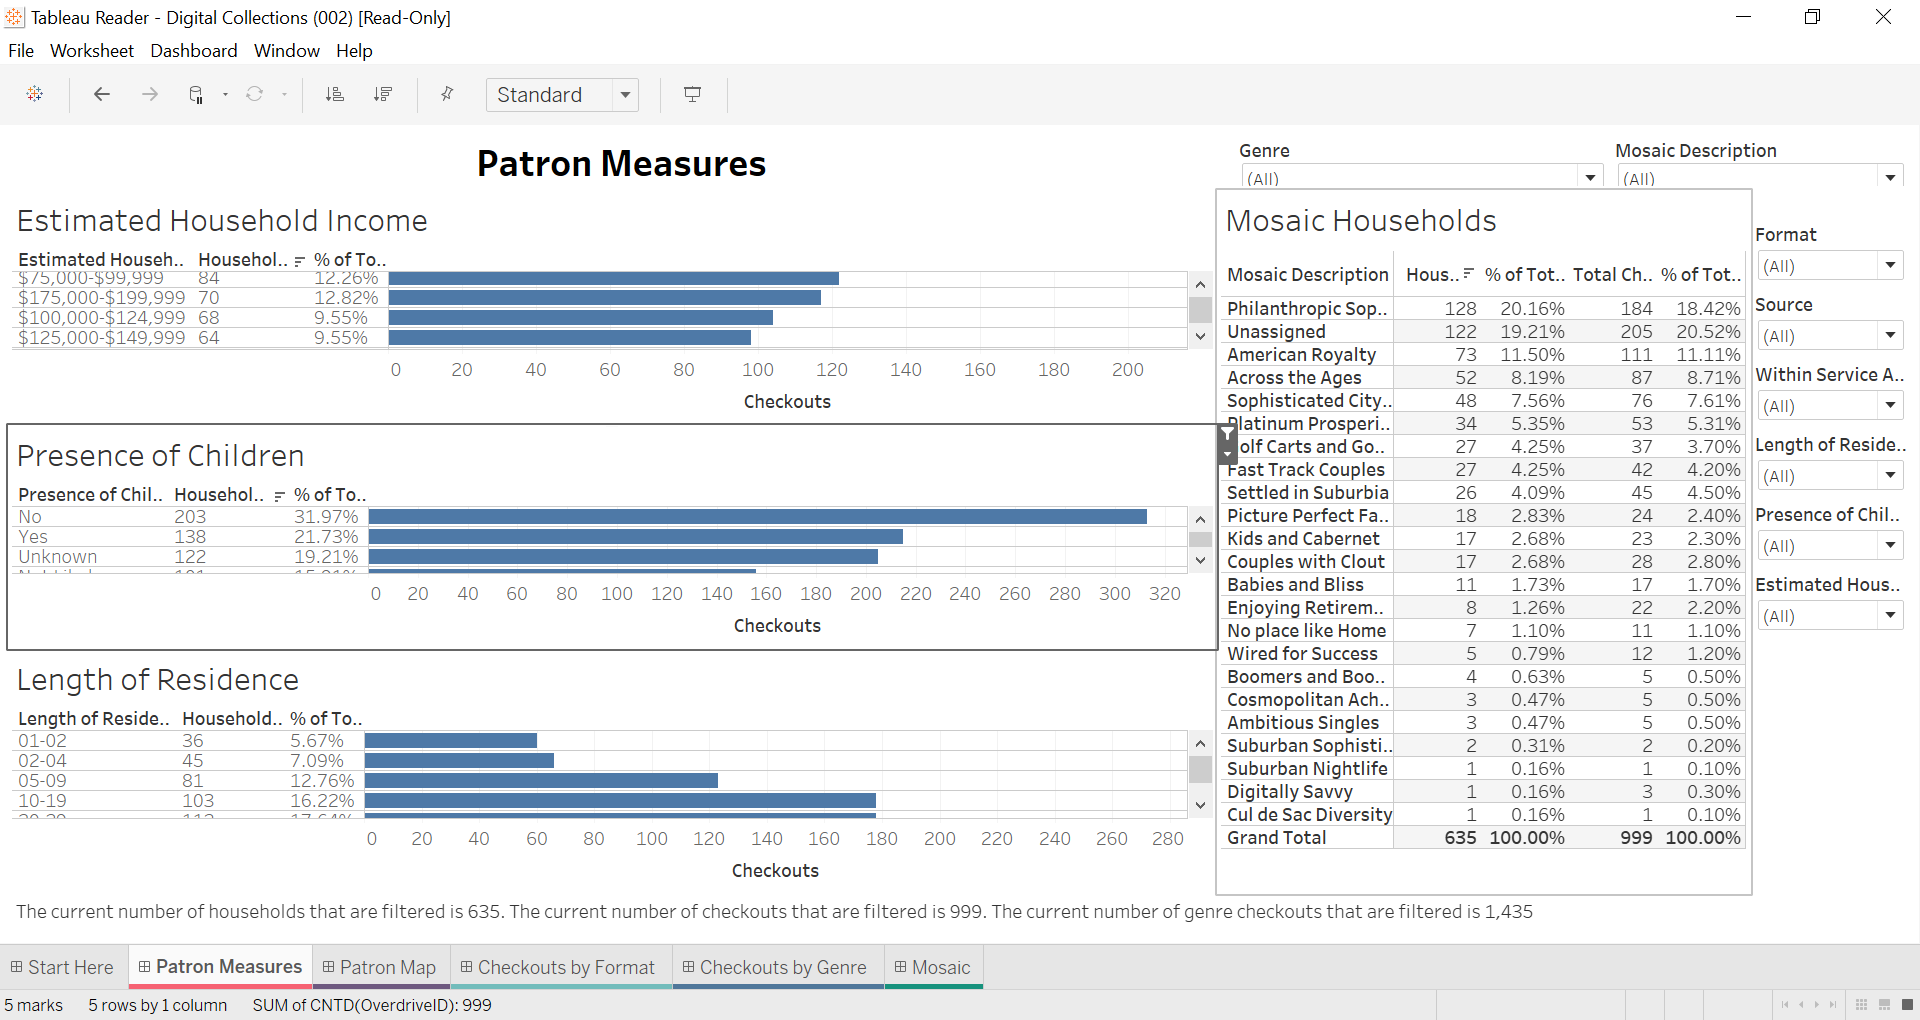Click the Back arrow in toolbar
Screen dimensions: 1920x1020
(x=101, y=94)
